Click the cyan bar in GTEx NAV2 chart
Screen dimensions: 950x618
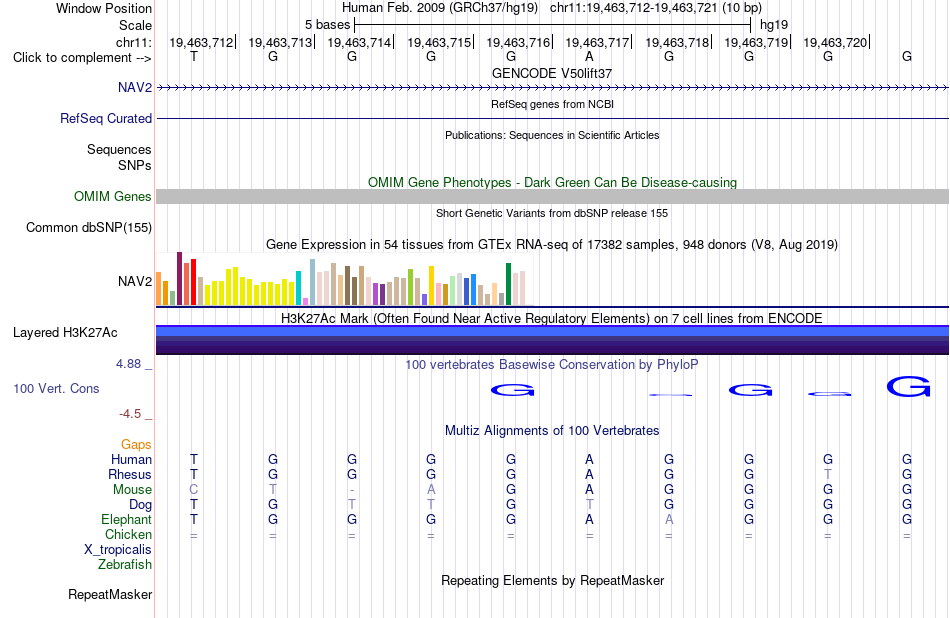click(298, 288)
